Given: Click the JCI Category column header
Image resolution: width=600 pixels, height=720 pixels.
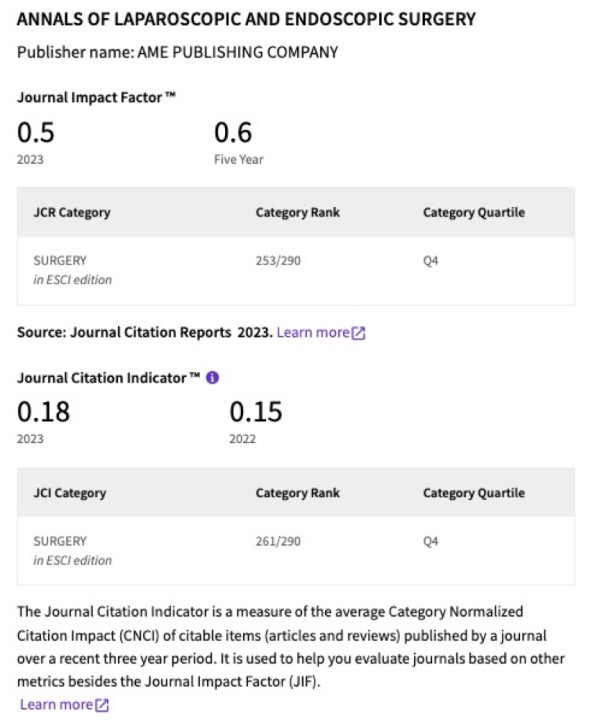Looking at the screenshot, I should click(70, 493).
